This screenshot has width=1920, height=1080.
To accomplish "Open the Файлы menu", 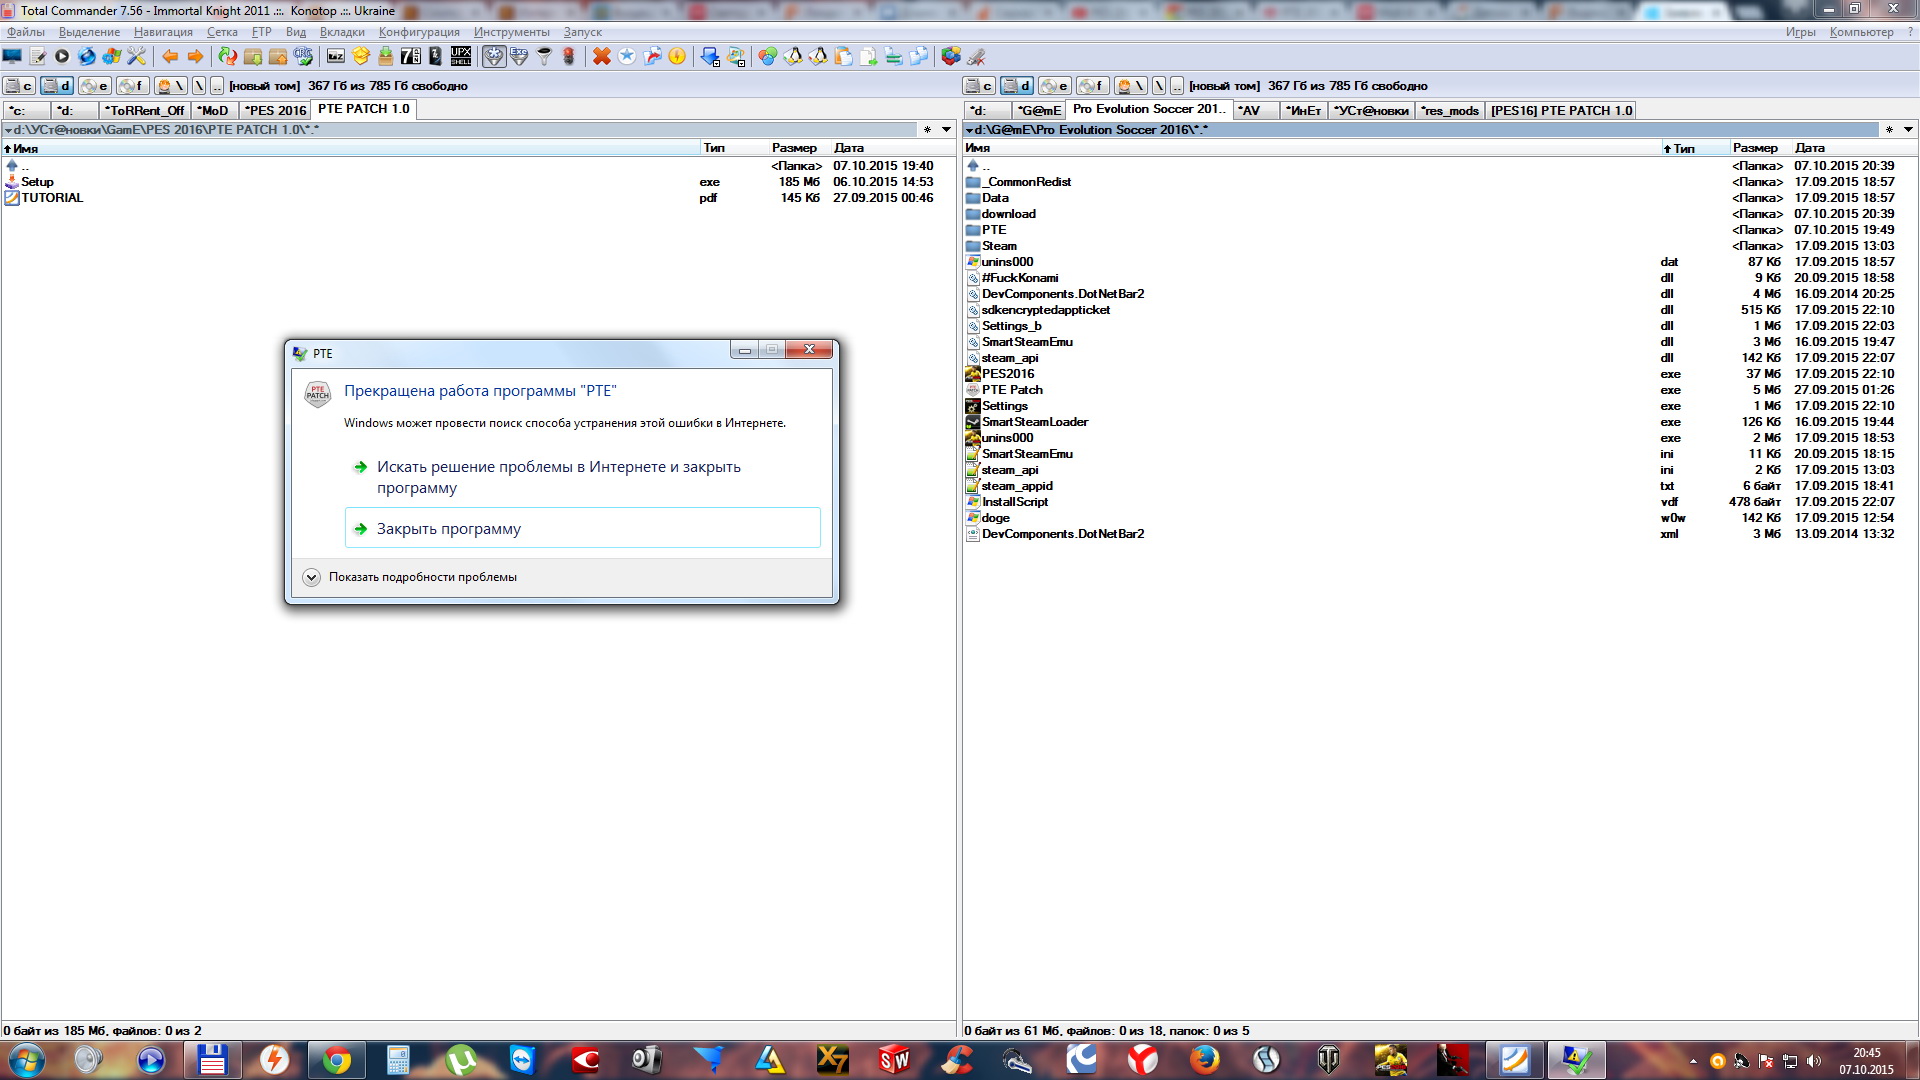I will tap(26, 32).
